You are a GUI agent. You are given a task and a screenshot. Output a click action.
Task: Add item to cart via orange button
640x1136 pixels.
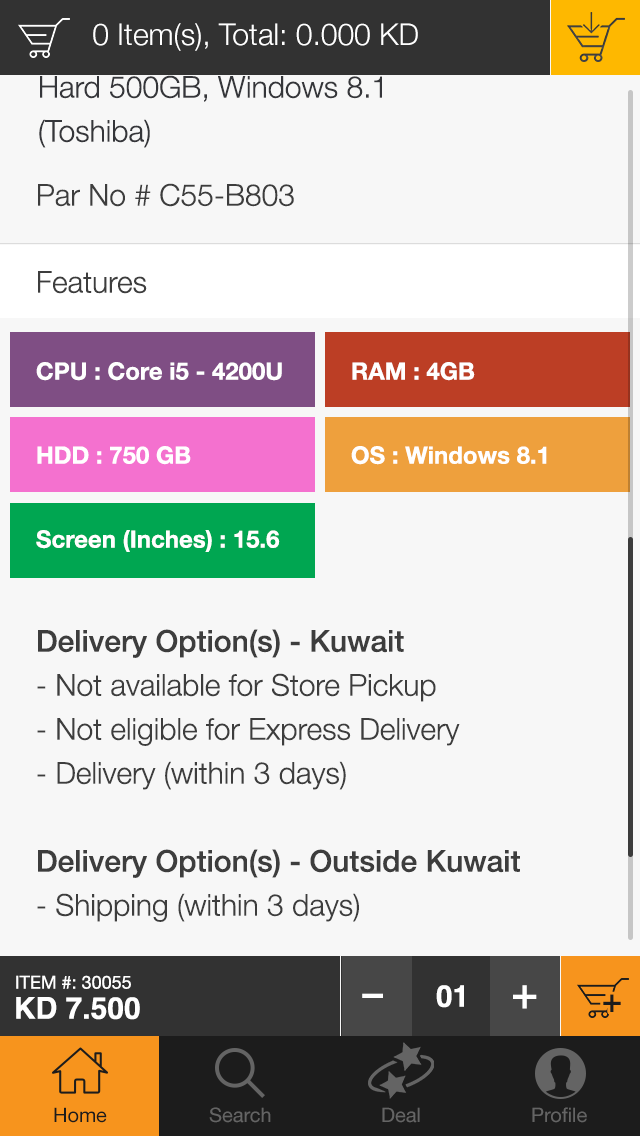600,996
